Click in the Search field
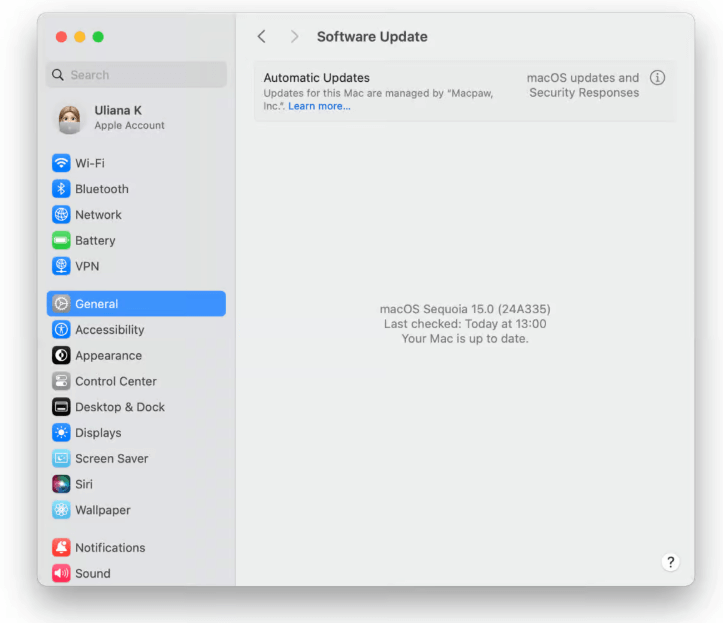This screenshot has width=723, height=623. (136, 75)
